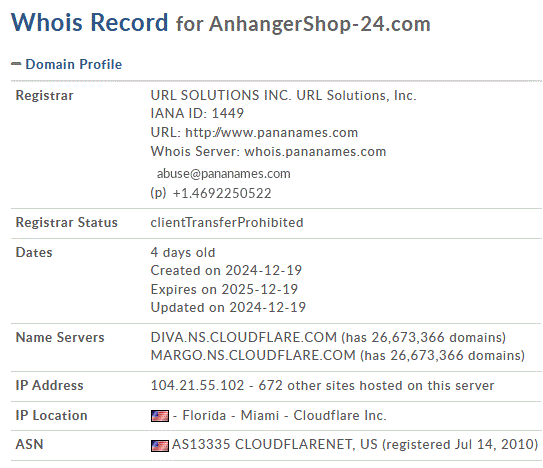Click the clientTransferProhibited status text

pos(227,222)
